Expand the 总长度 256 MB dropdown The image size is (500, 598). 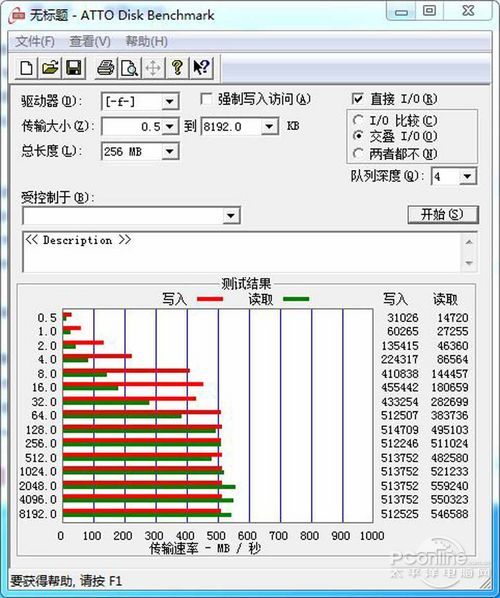pyautogui.click(x=169, y=152)
